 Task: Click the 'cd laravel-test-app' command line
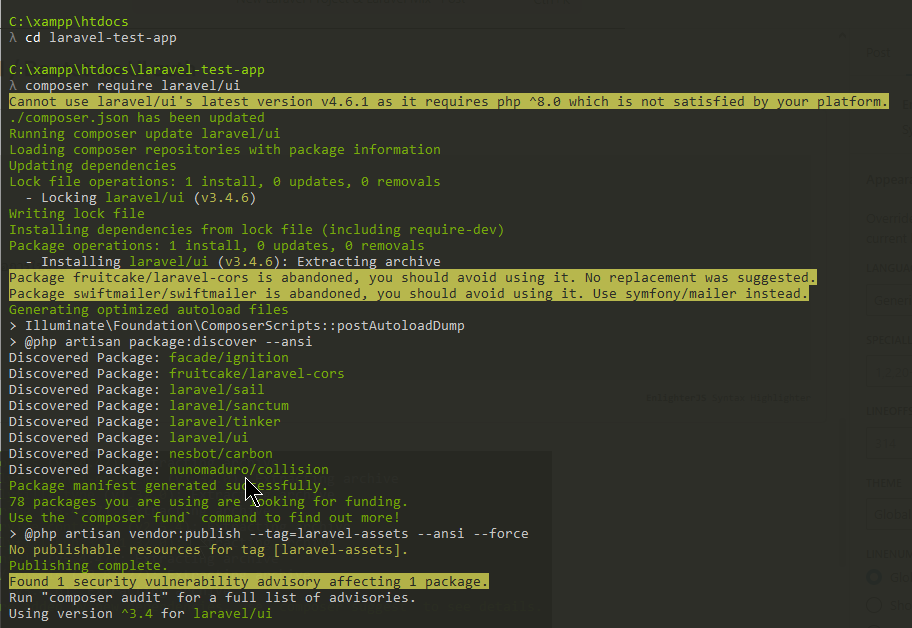click(x=100, y=37)
